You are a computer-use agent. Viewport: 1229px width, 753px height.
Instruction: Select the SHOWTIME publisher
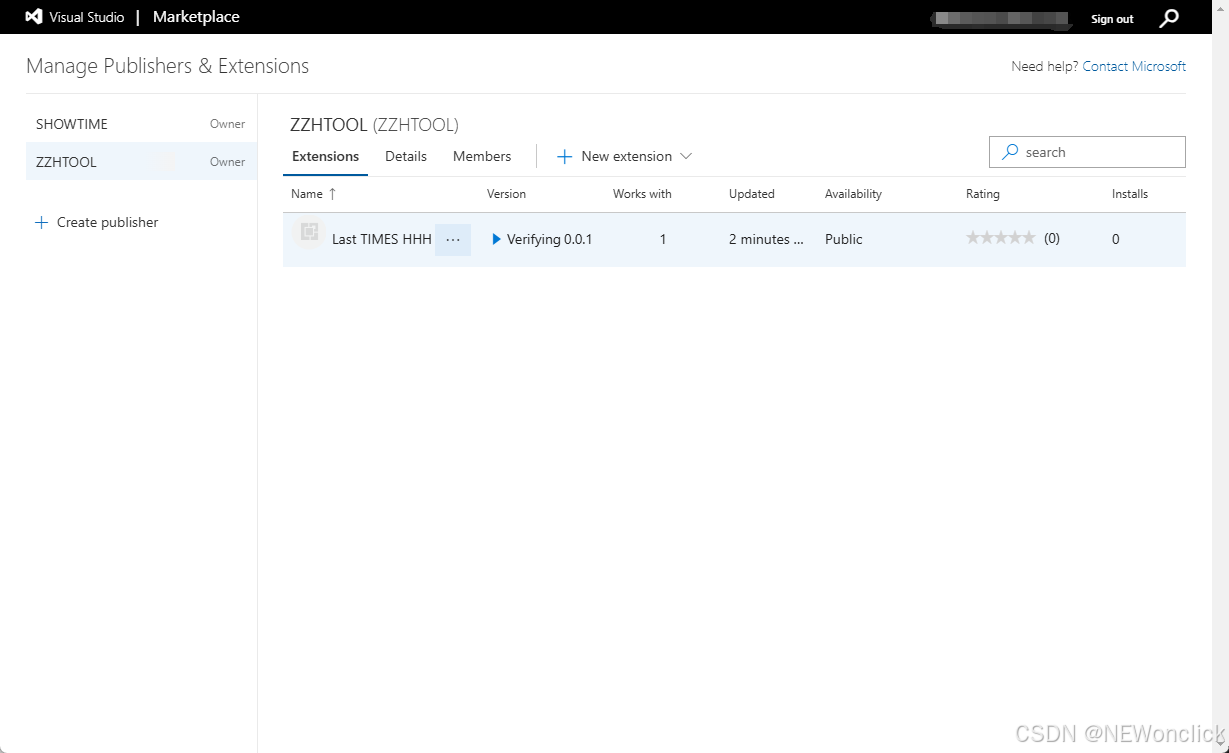click(141, 124)
